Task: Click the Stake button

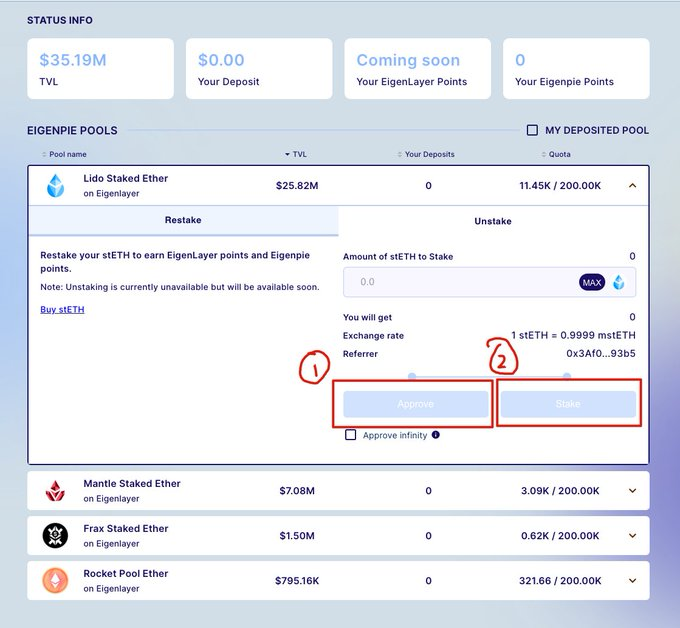Action: pos(568,404)
